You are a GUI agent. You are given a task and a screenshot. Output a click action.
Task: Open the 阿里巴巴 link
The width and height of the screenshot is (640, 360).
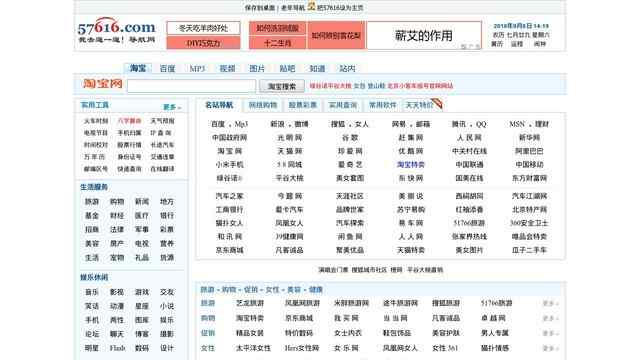pos(529,151)
